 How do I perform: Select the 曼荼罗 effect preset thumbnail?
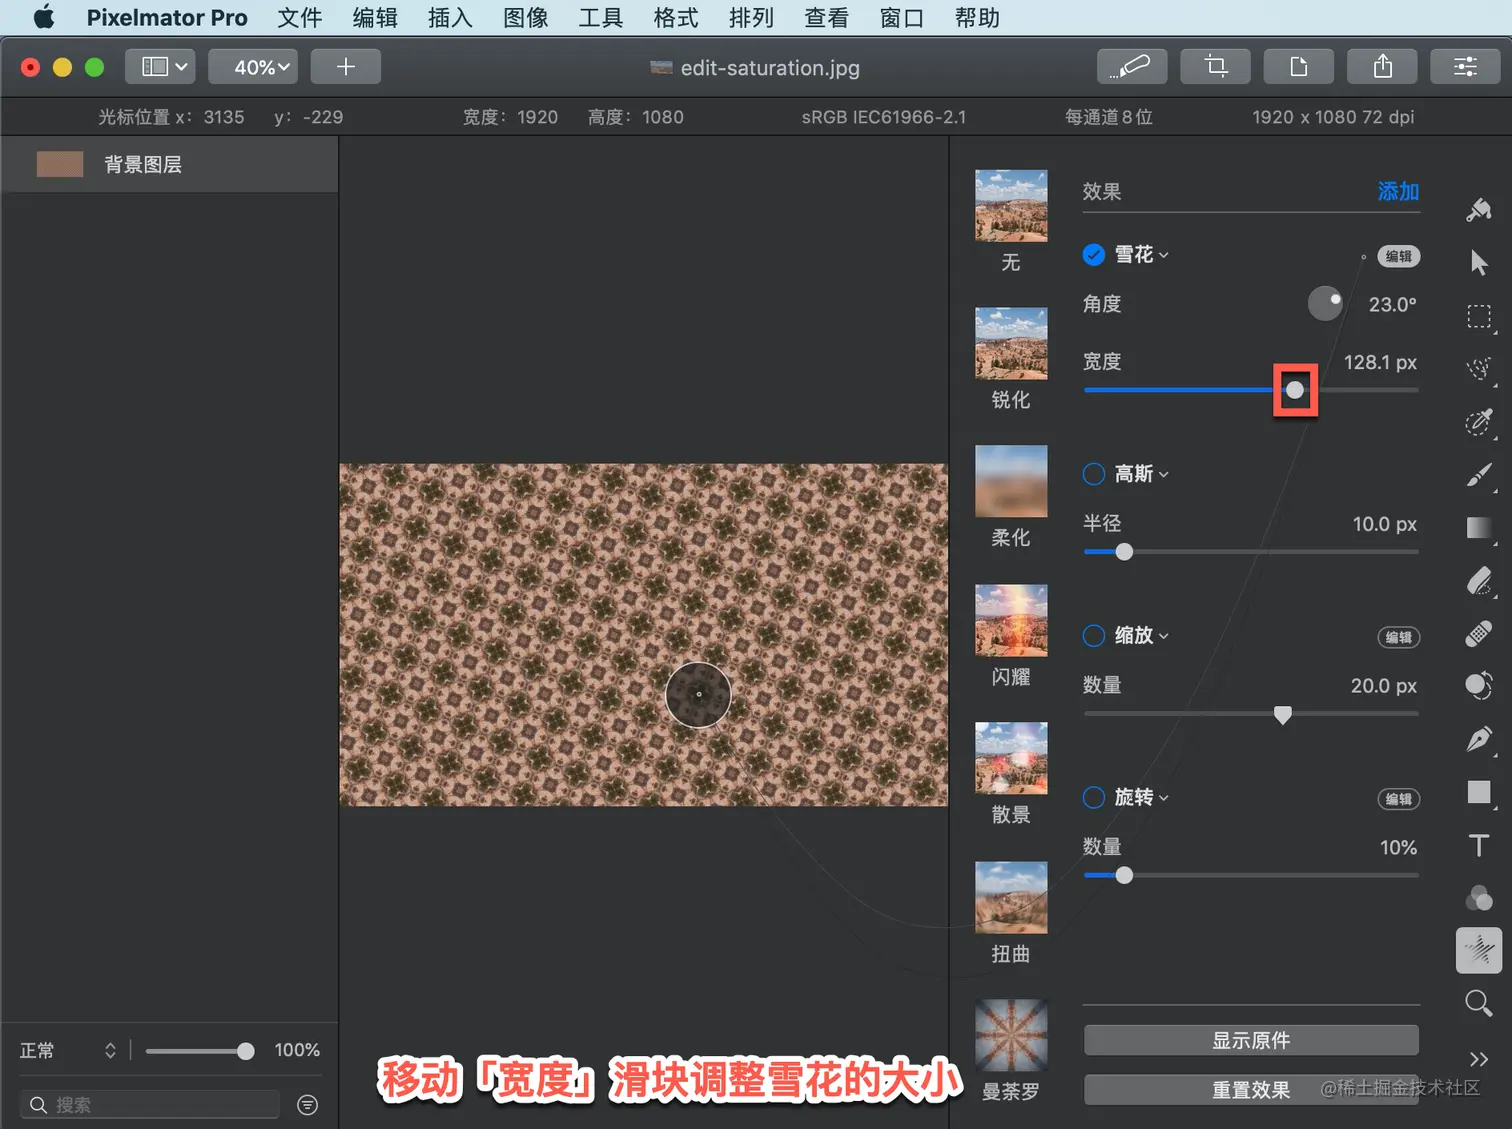coord(1011,1035)
